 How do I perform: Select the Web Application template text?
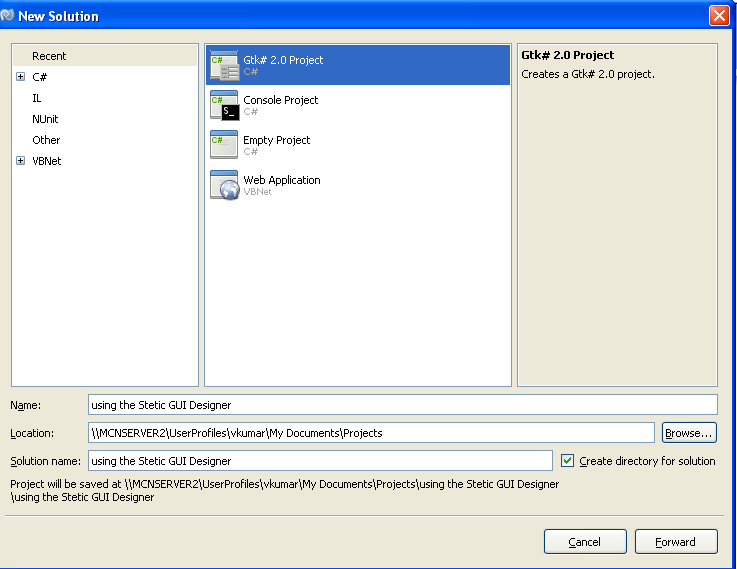click(x=282, y=180)
